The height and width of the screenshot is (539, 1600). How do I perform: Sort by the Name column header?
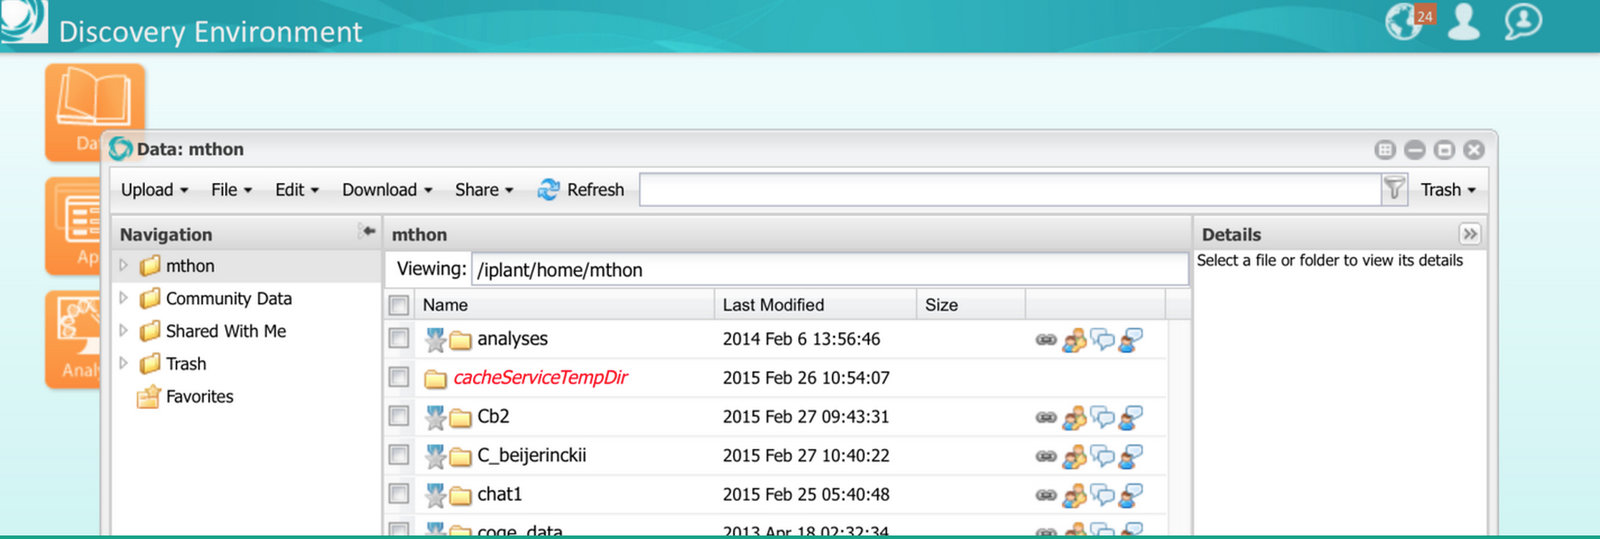pos(564,305)
